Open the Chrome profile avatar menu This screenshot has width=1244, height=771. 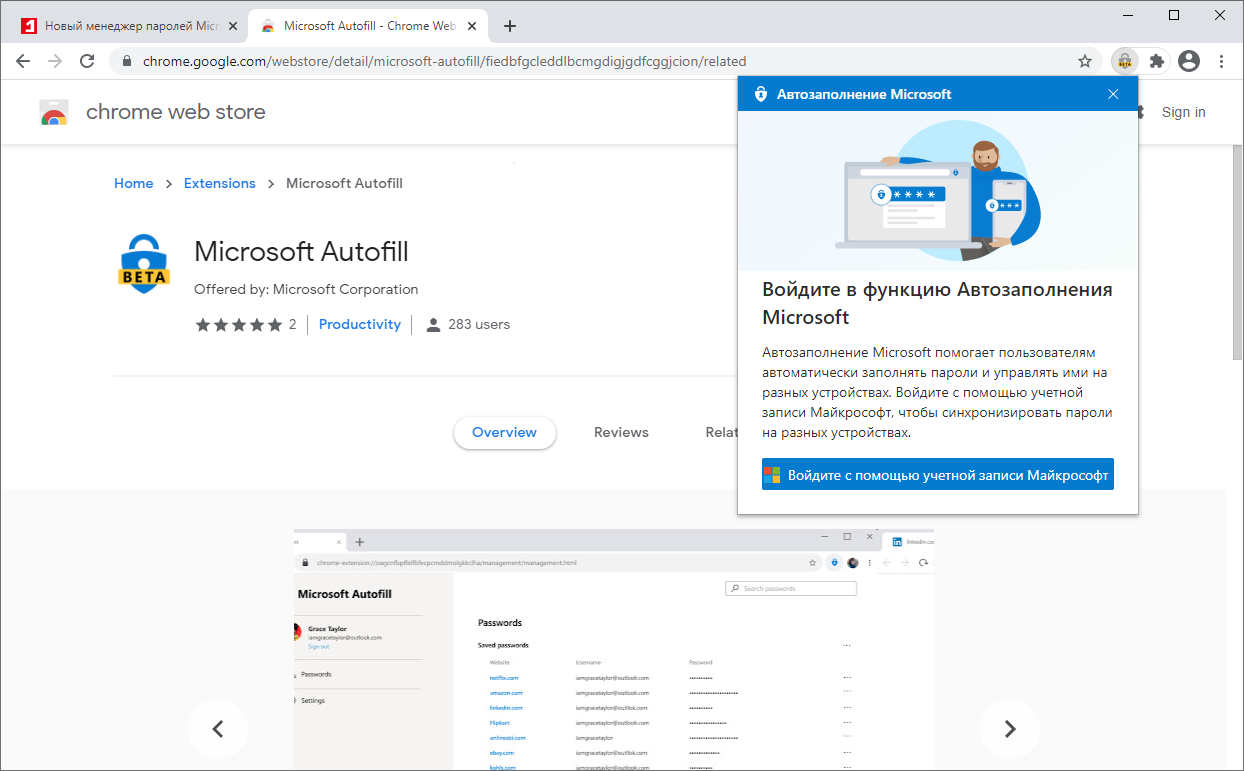pos(1189,61)
